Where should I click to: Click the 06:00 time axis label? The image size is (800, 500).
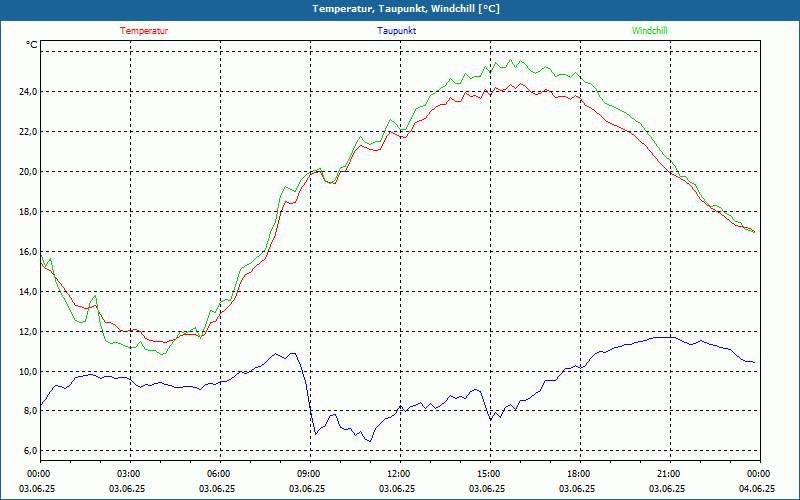pos(220,474)
